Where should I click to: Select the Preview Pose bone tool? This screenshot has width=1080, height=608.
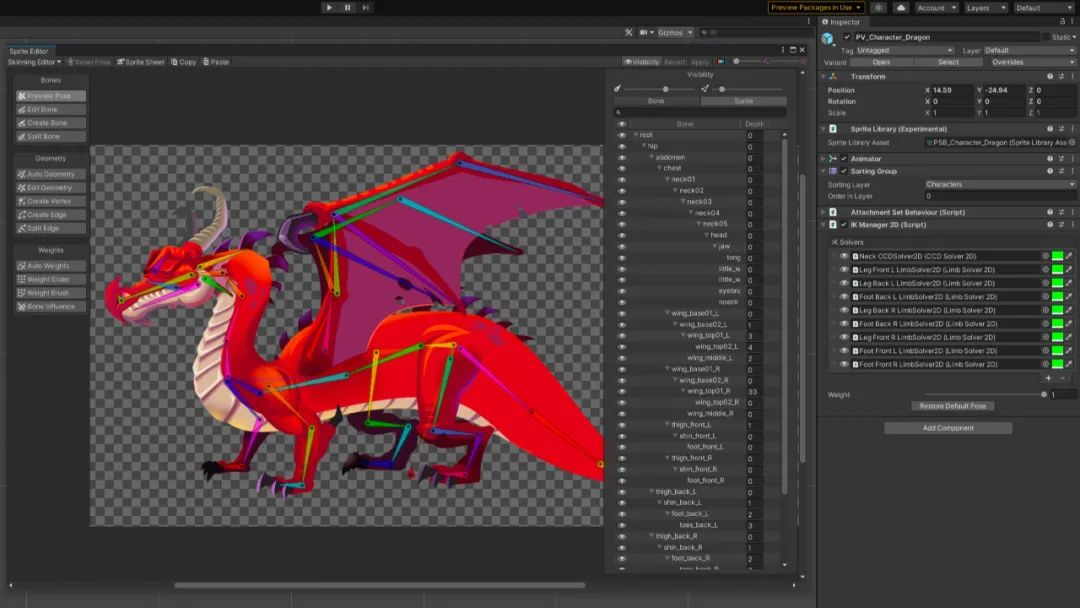50,96
